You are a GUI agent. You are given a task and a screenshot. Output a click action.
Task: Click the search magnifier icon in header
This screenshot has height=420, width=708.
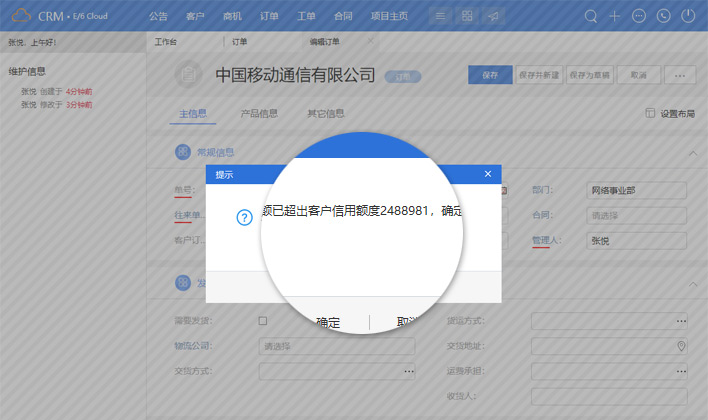pos(591,16)
